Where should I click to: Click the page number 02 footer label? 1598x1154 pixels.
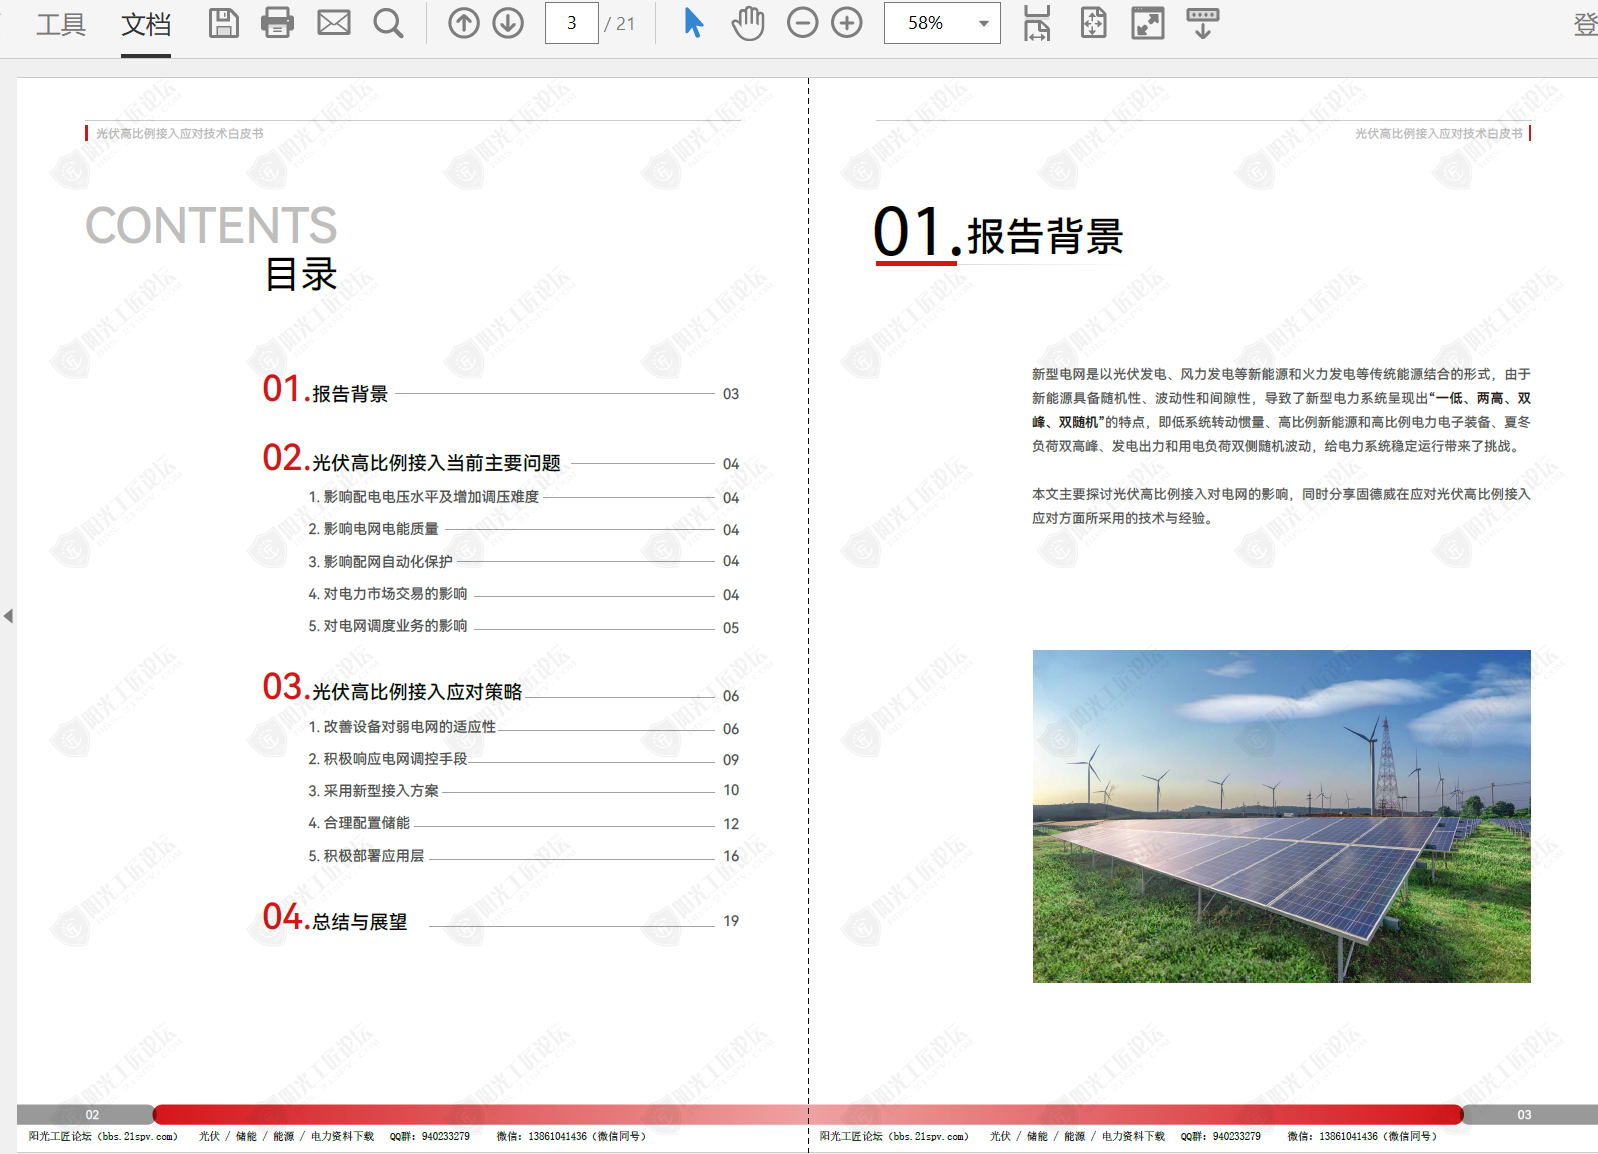92,1115
